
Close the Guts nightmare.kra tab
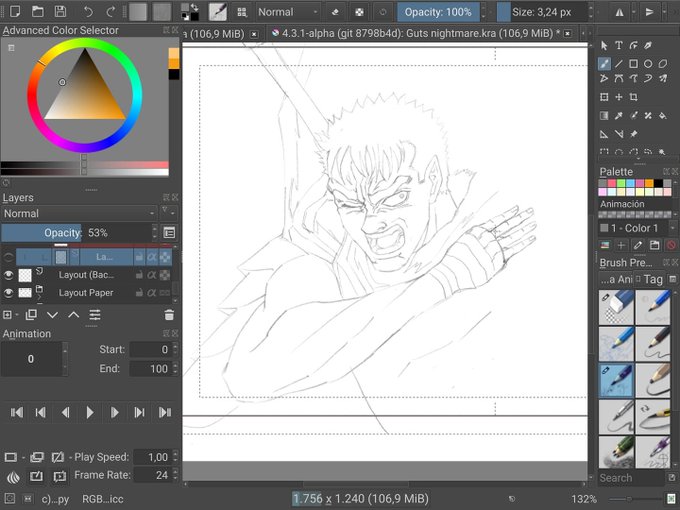(x=567, y=33)
